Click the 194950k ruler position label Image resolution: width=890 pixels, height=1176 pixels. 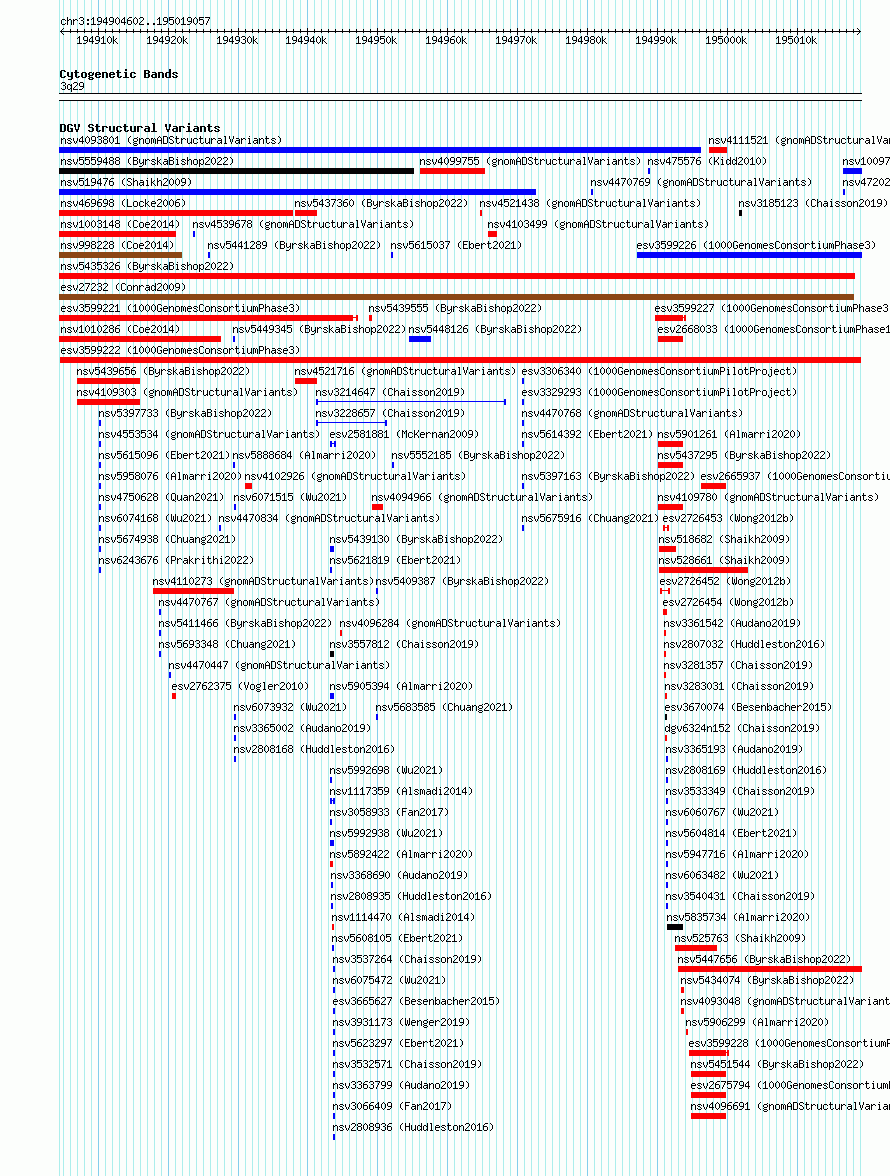pyautogui.click(x=376, y=40)
